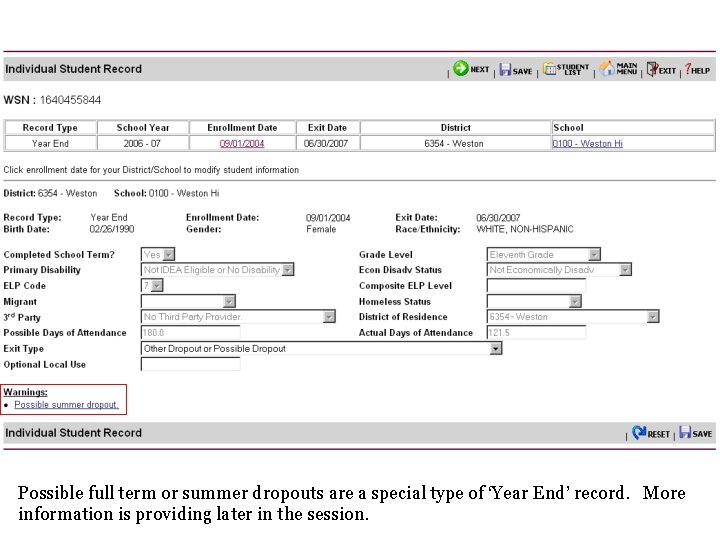Click the '6354 - Weston' district table cell
The width and height of the screenshot is (720, 540).
[454, 143]
